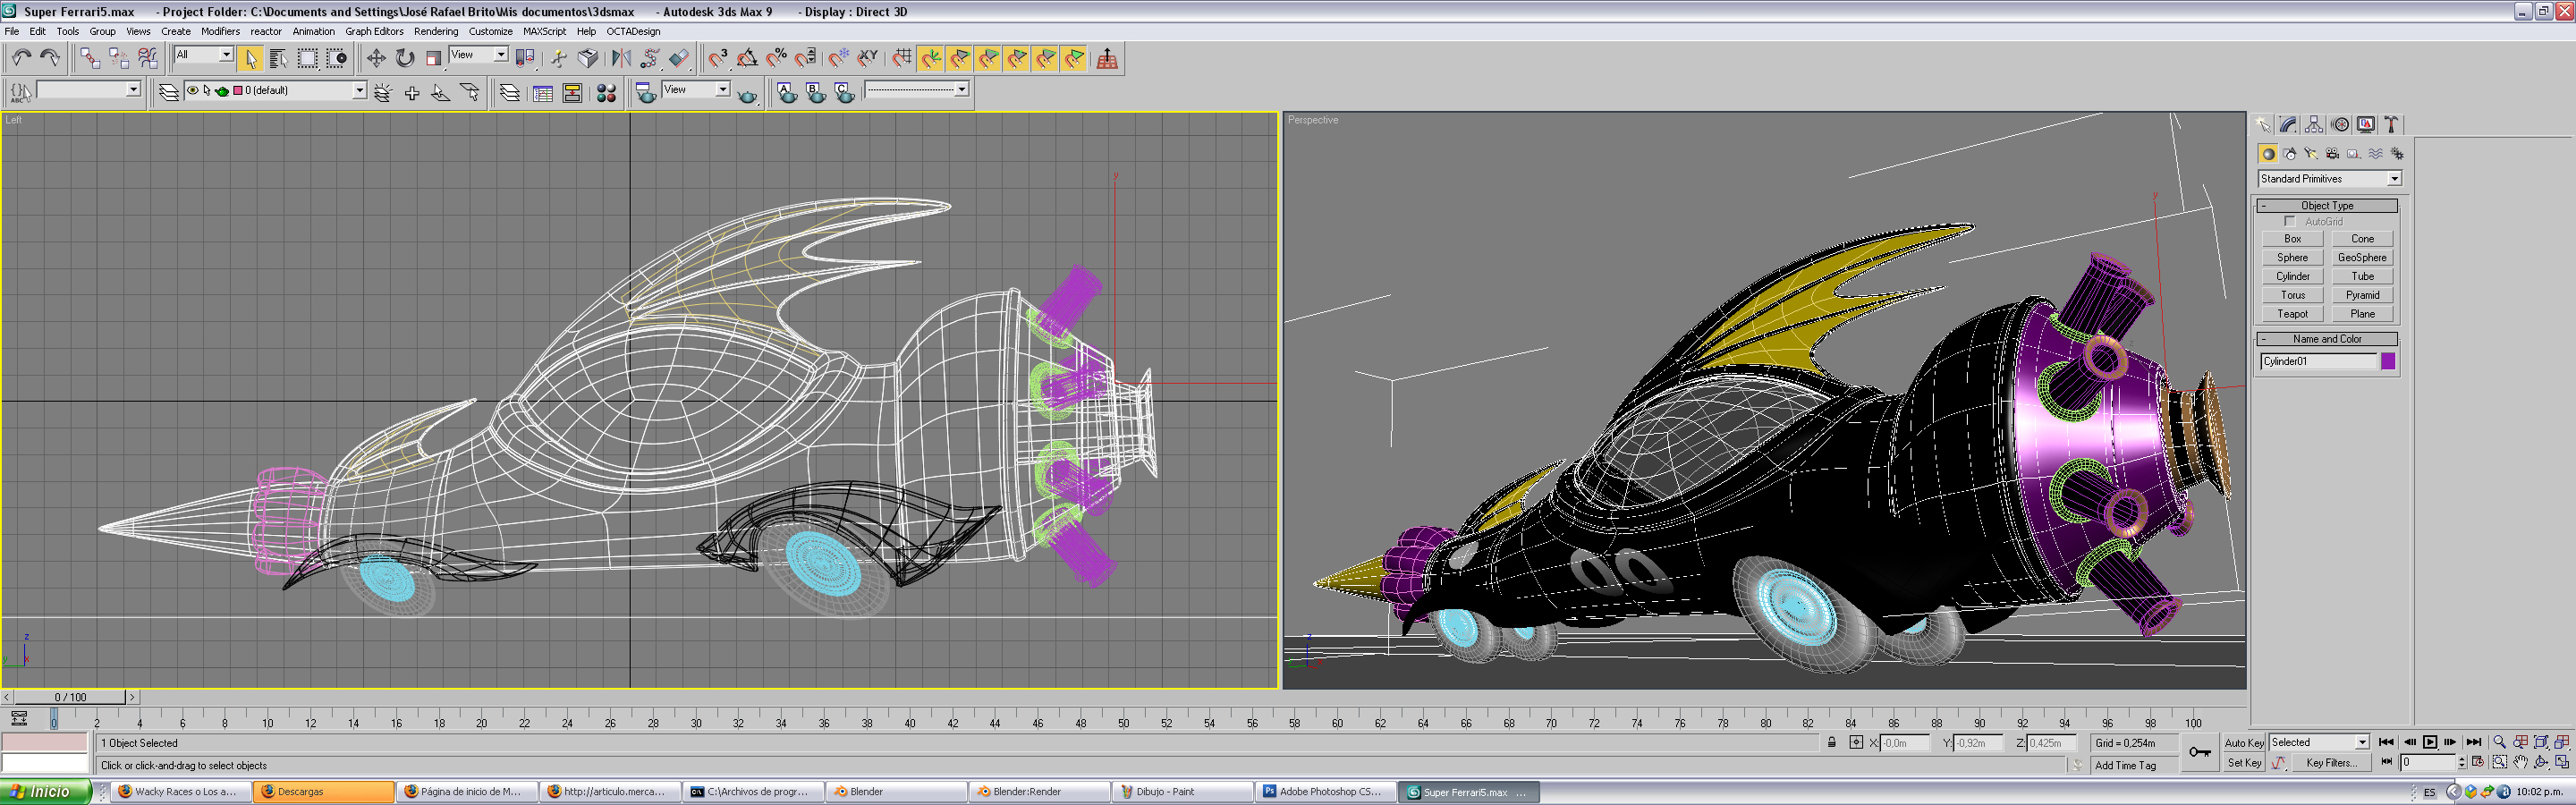Switch to Cameras creation category icon
Image resolution: width=2576 pixels, height=805 pixels.
pos(2332,154)
